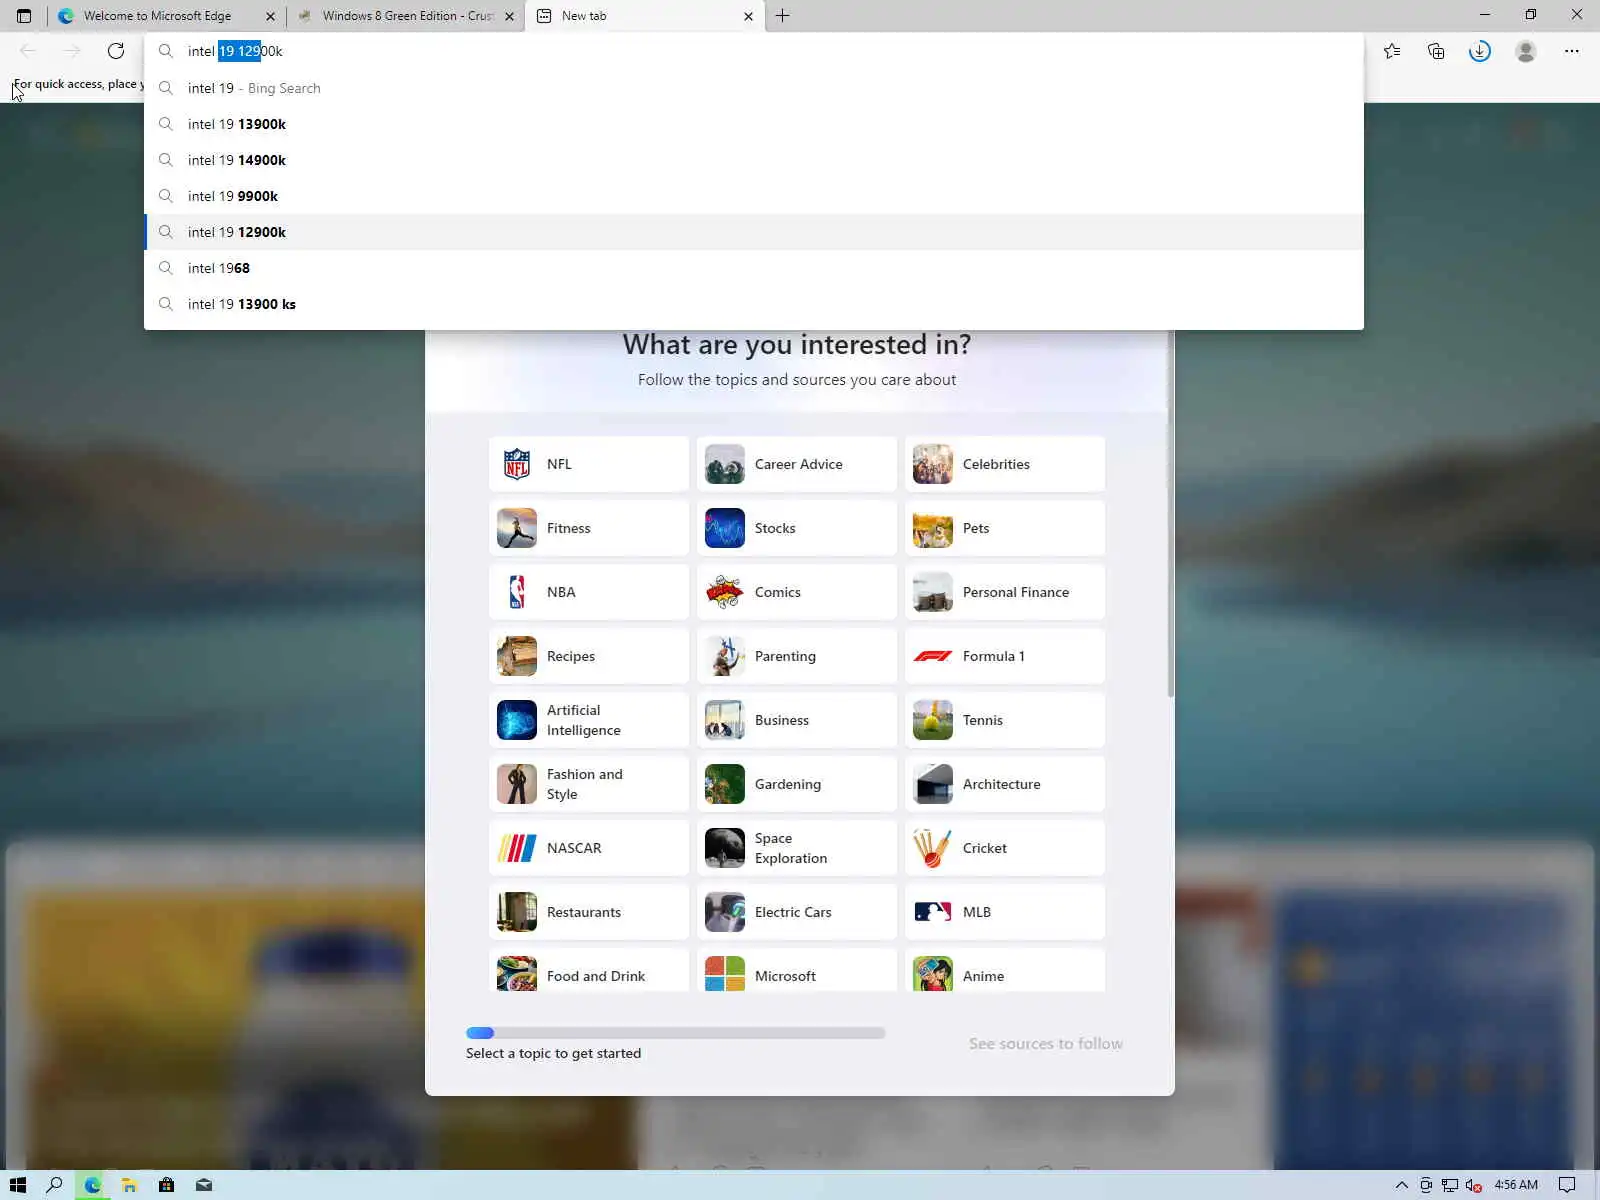Choose the Formula 1 topic card
The image size is (1600, 1200).
click(1005, 656)
